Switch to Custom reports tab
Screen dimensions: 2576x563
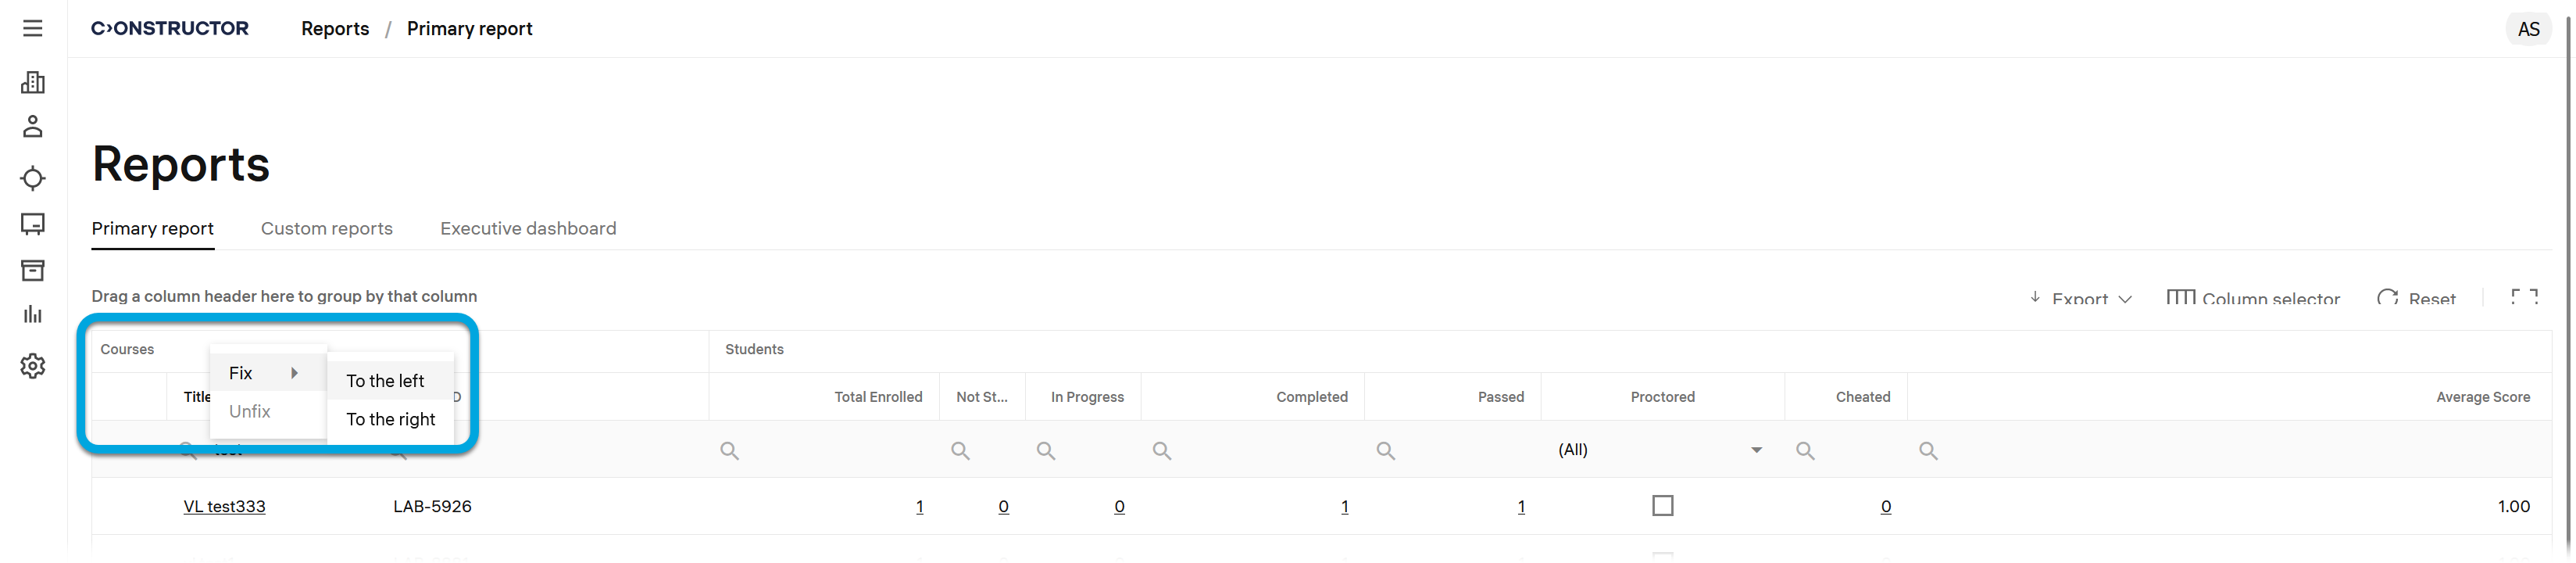[x=327, y=228]
